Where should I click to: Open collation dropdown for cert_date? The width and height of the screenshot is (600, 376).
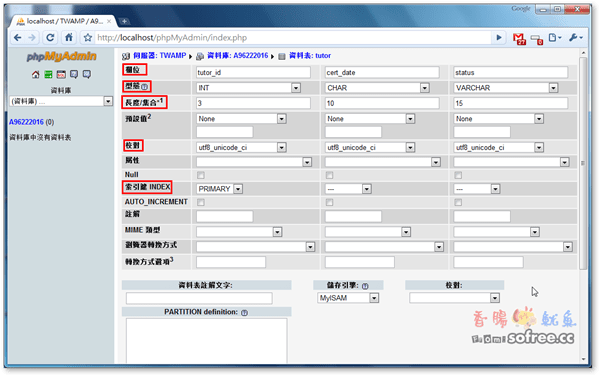tap(370, 147)
